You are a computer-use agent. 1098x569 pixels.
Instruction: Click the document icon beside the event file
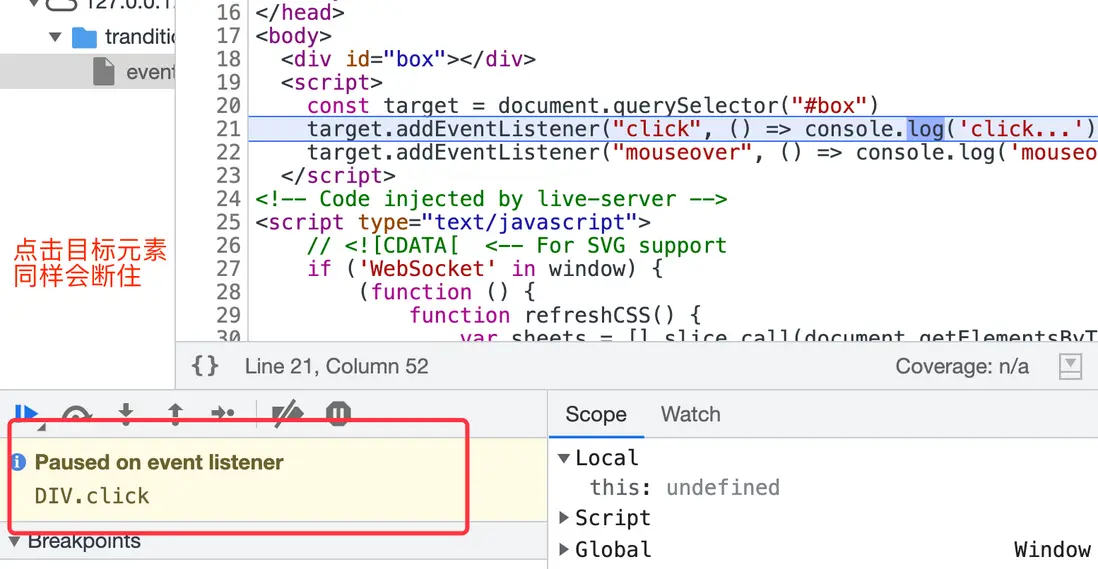point(104,71)
